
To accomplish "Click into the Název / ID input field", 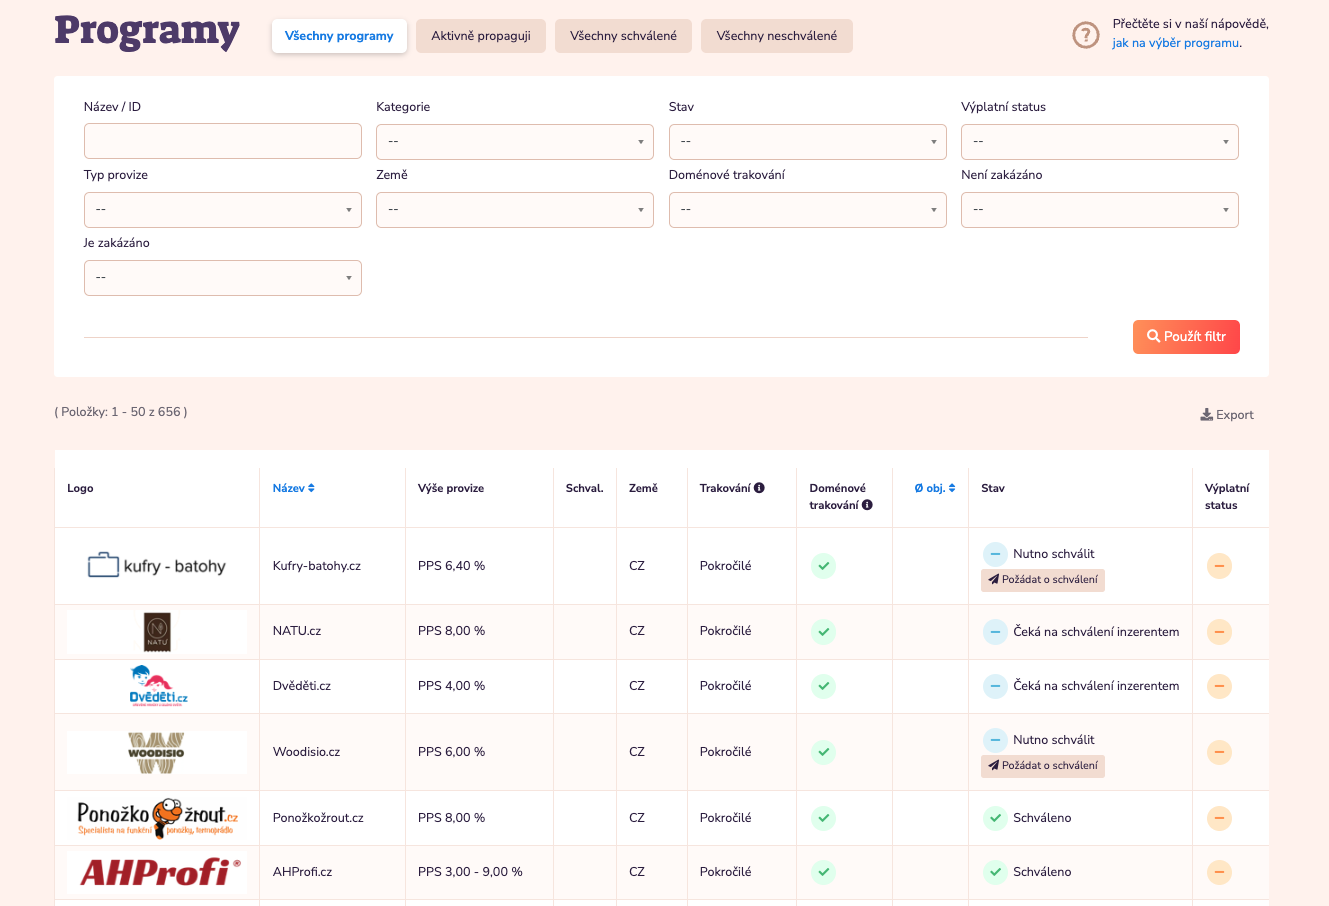I will click(222, 141).
